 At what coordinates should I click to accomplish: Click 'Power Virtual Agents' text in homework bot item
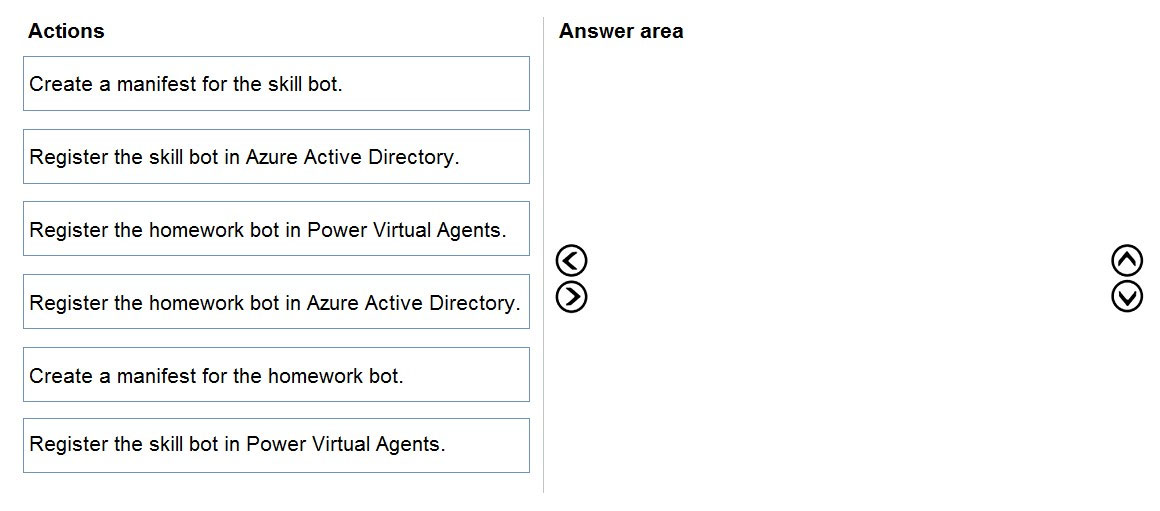pyautogui.click(x=405, y=229)
